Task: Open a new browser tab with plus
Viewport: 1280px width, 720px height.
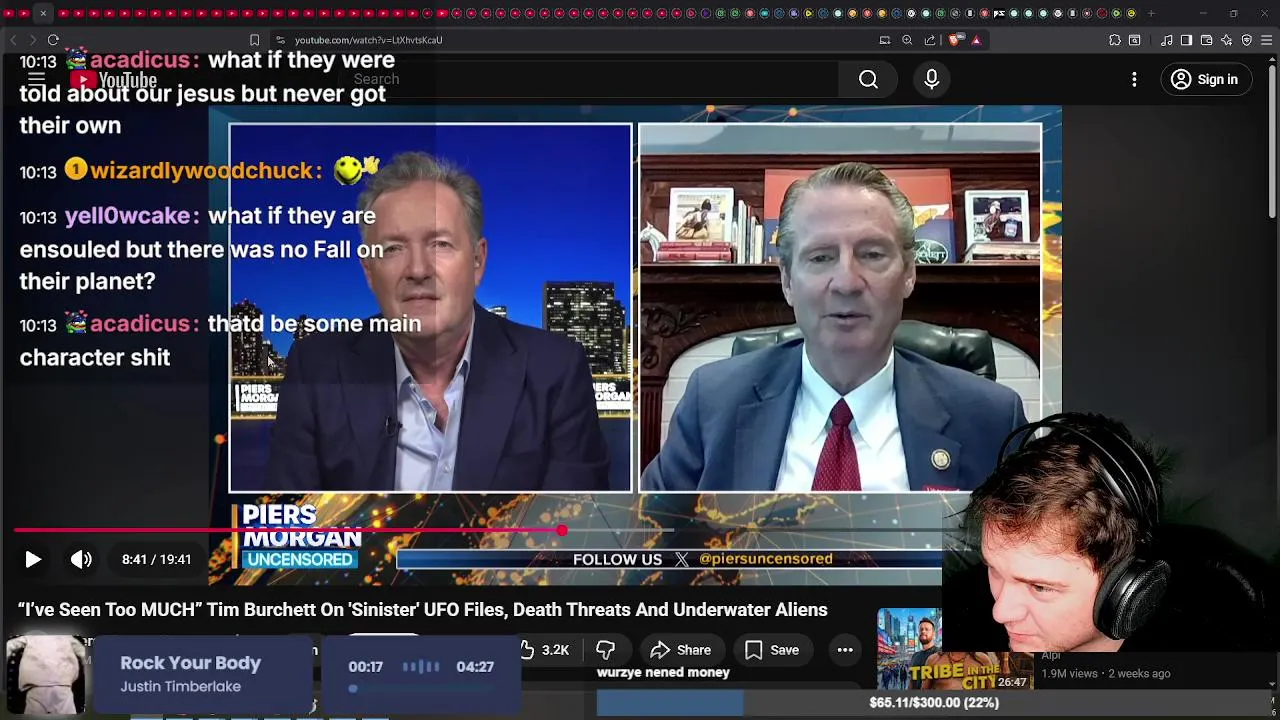Action: [x=1151, y=13]
